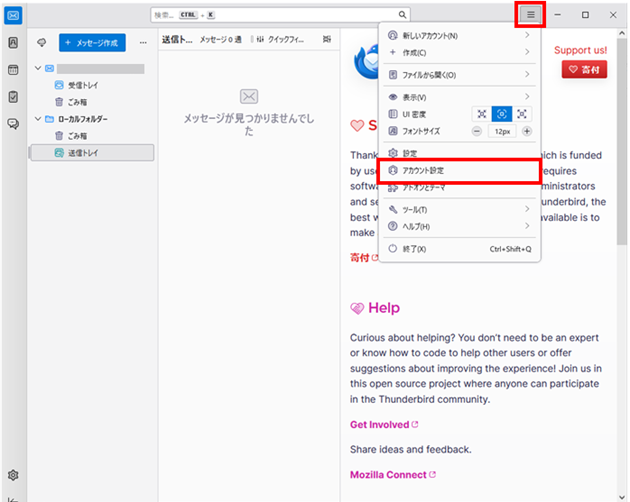
Task: Click the Get Messages cloud icon
Action: pyautogui.click(x=42, y=42)
